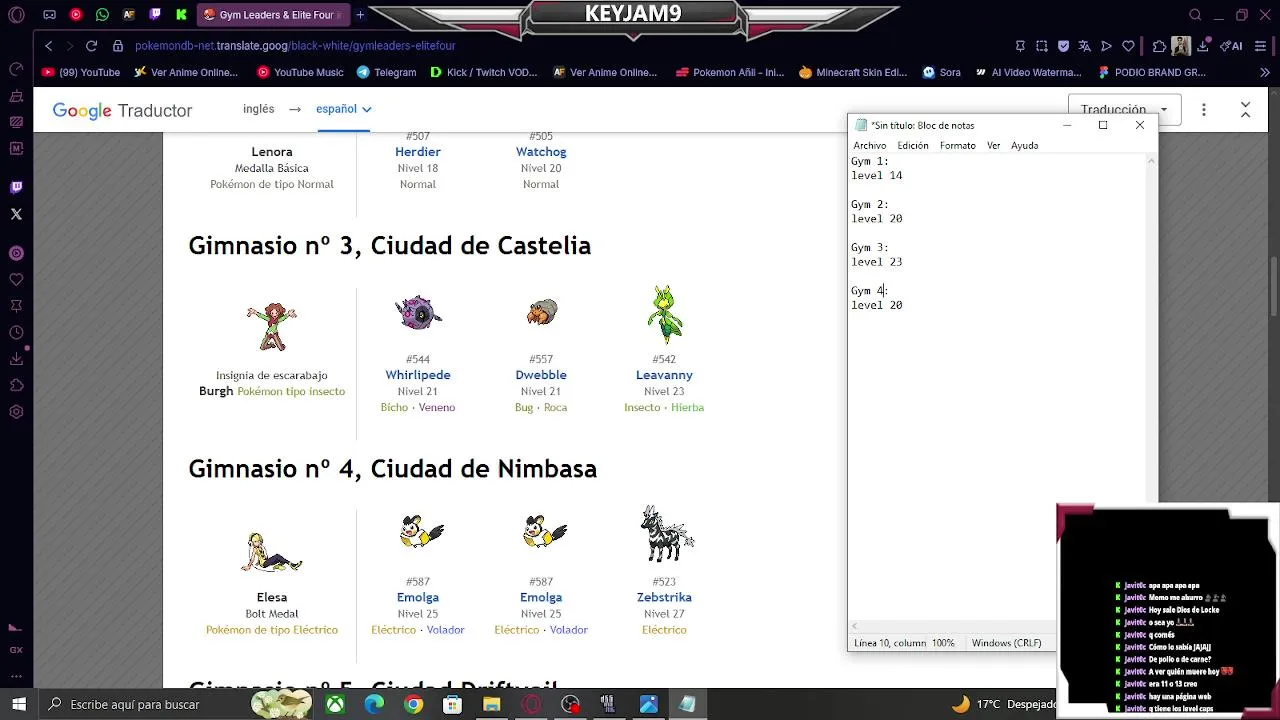Open the (99) YouTube bookmark
The width and height of the screenshot is (1280, 720).
tap(81, 72)
